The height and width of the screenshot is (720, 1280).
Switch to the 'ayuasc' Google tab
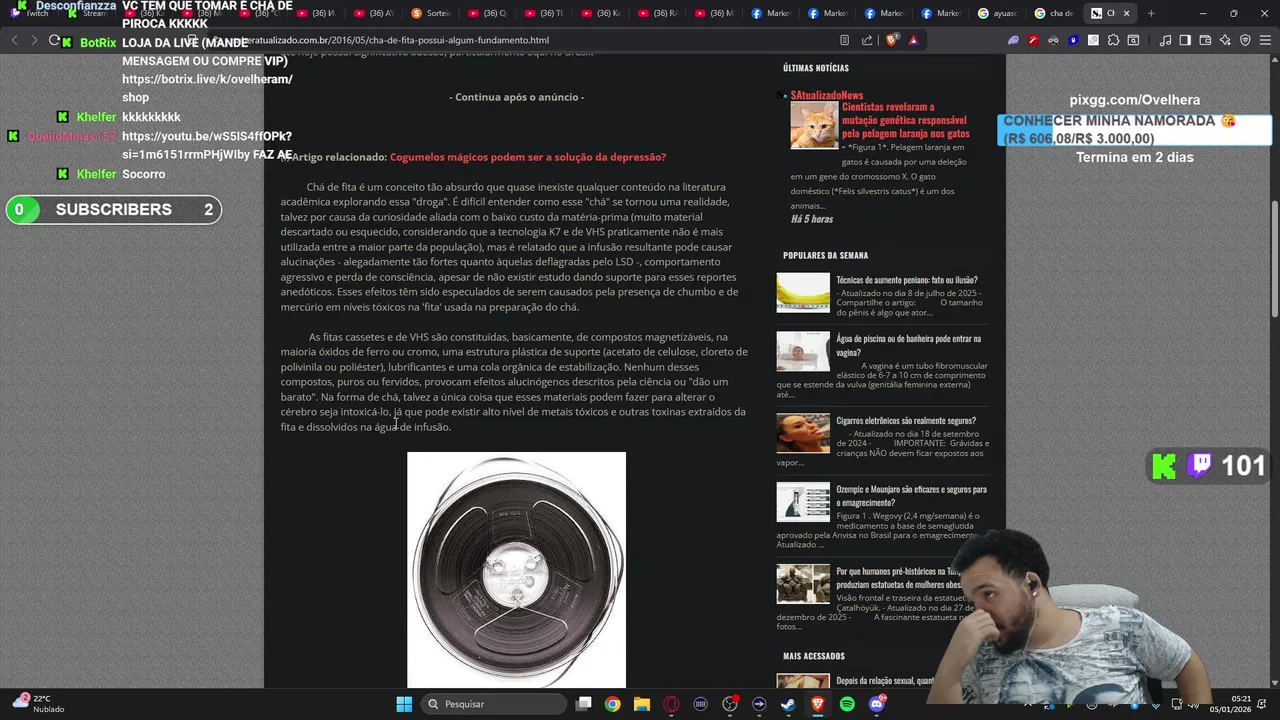coord(997,13)
